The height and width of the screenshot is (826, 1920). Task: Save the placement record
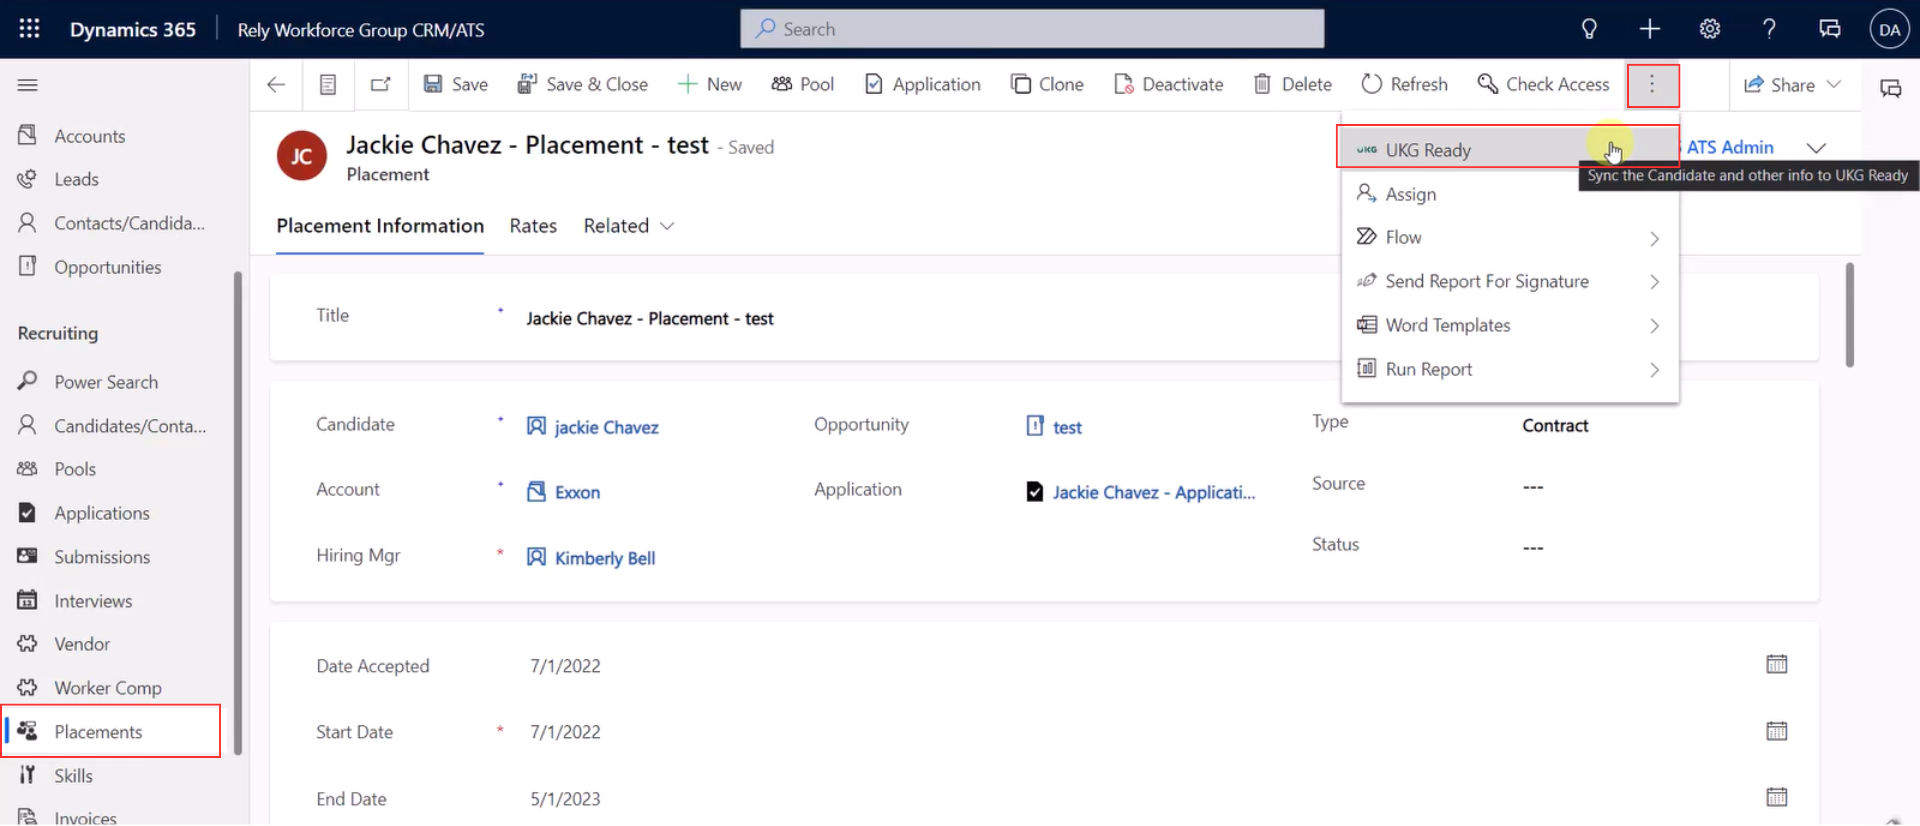[x=456, y=85]
